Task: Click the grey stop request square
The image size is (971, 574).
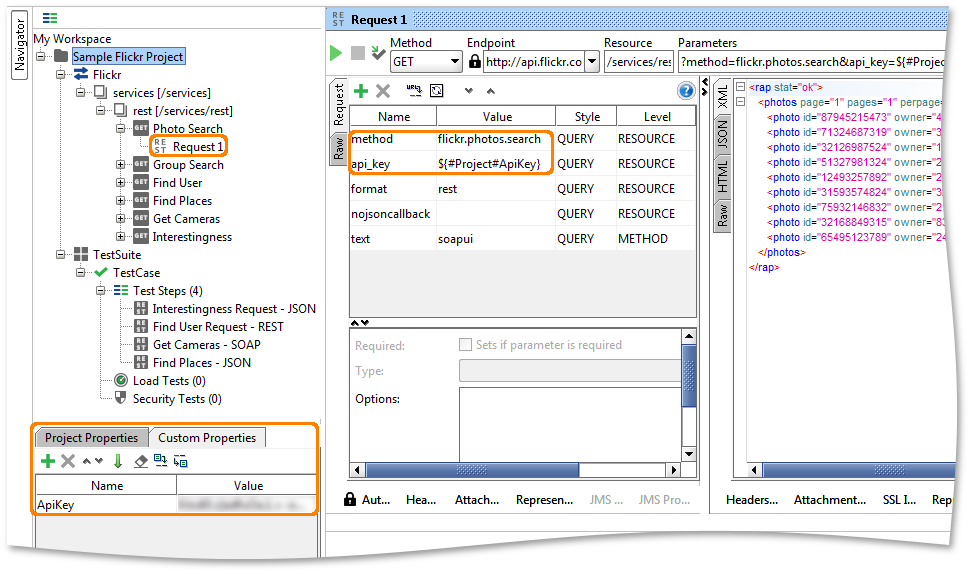Action: point(357,53)
